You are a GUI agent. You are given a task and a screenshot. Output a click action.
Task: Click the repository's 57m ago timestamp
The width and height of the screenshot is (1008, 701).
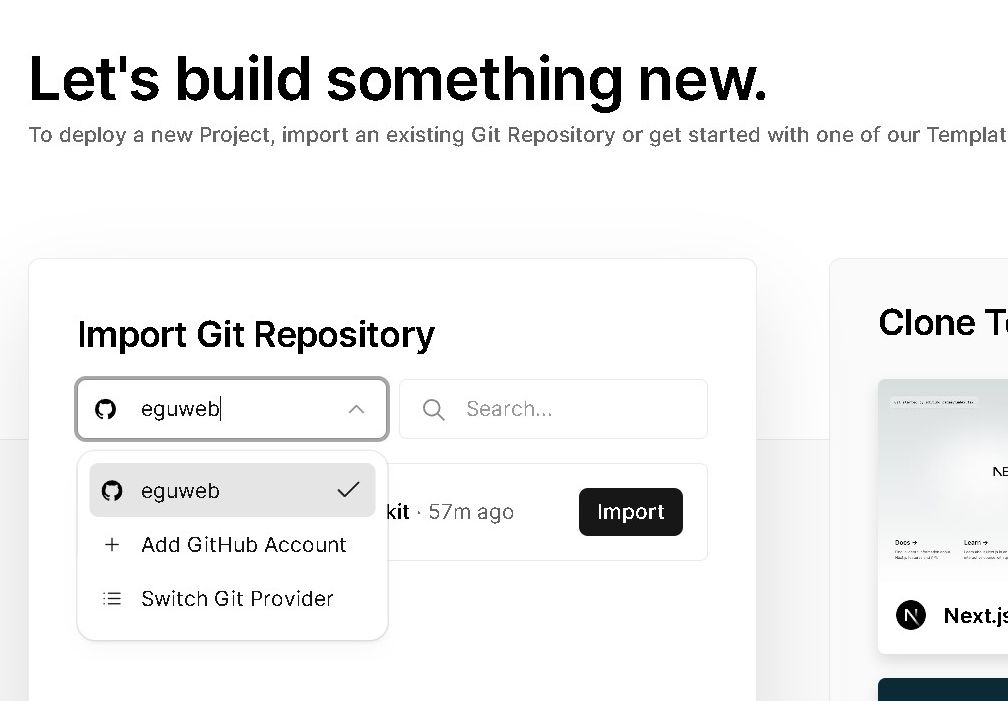point(471,512)
